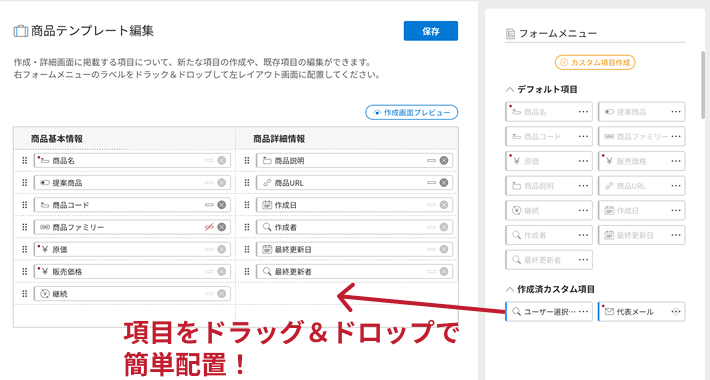Click the drag handle beside 商品ファミリー
Viewport: 710px width, 380px height.
[x=24, y=227]
